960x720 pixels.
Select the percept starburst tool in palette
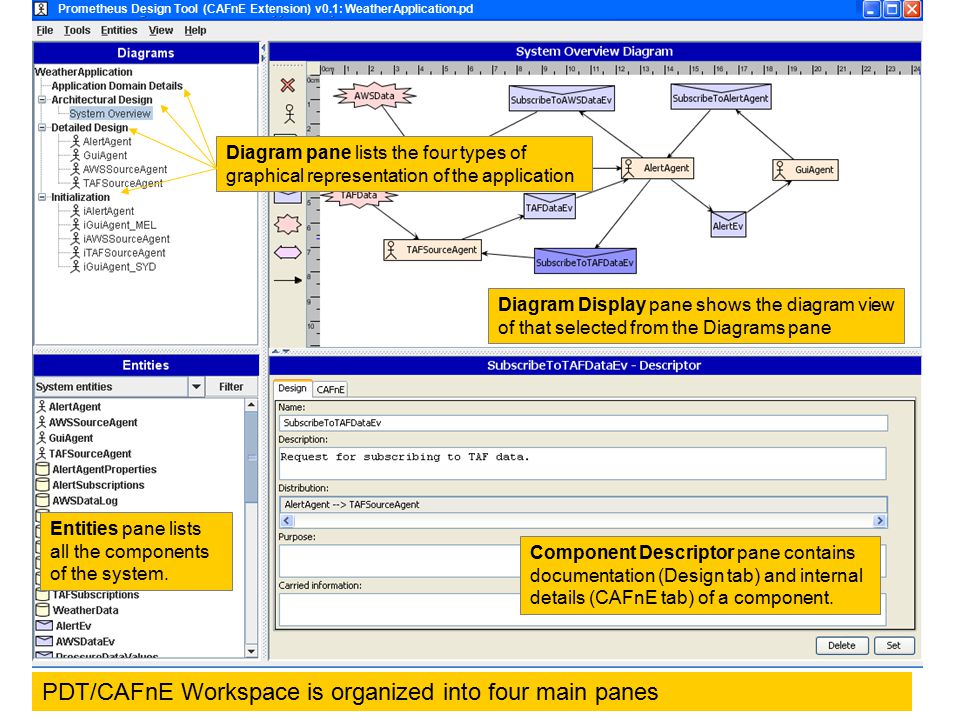[x=287, y=225]
